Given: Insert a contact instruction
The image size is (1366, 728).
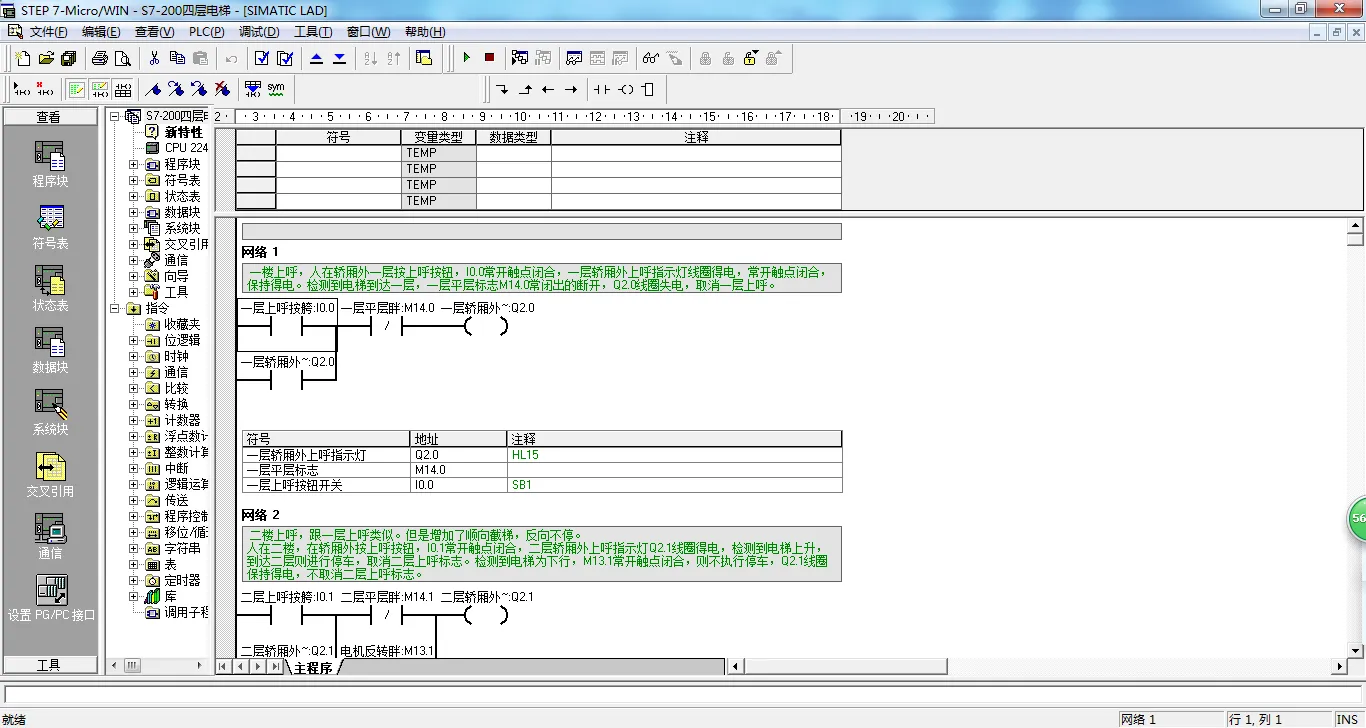Looking at the screenshot, I should [x=602, y=89].
